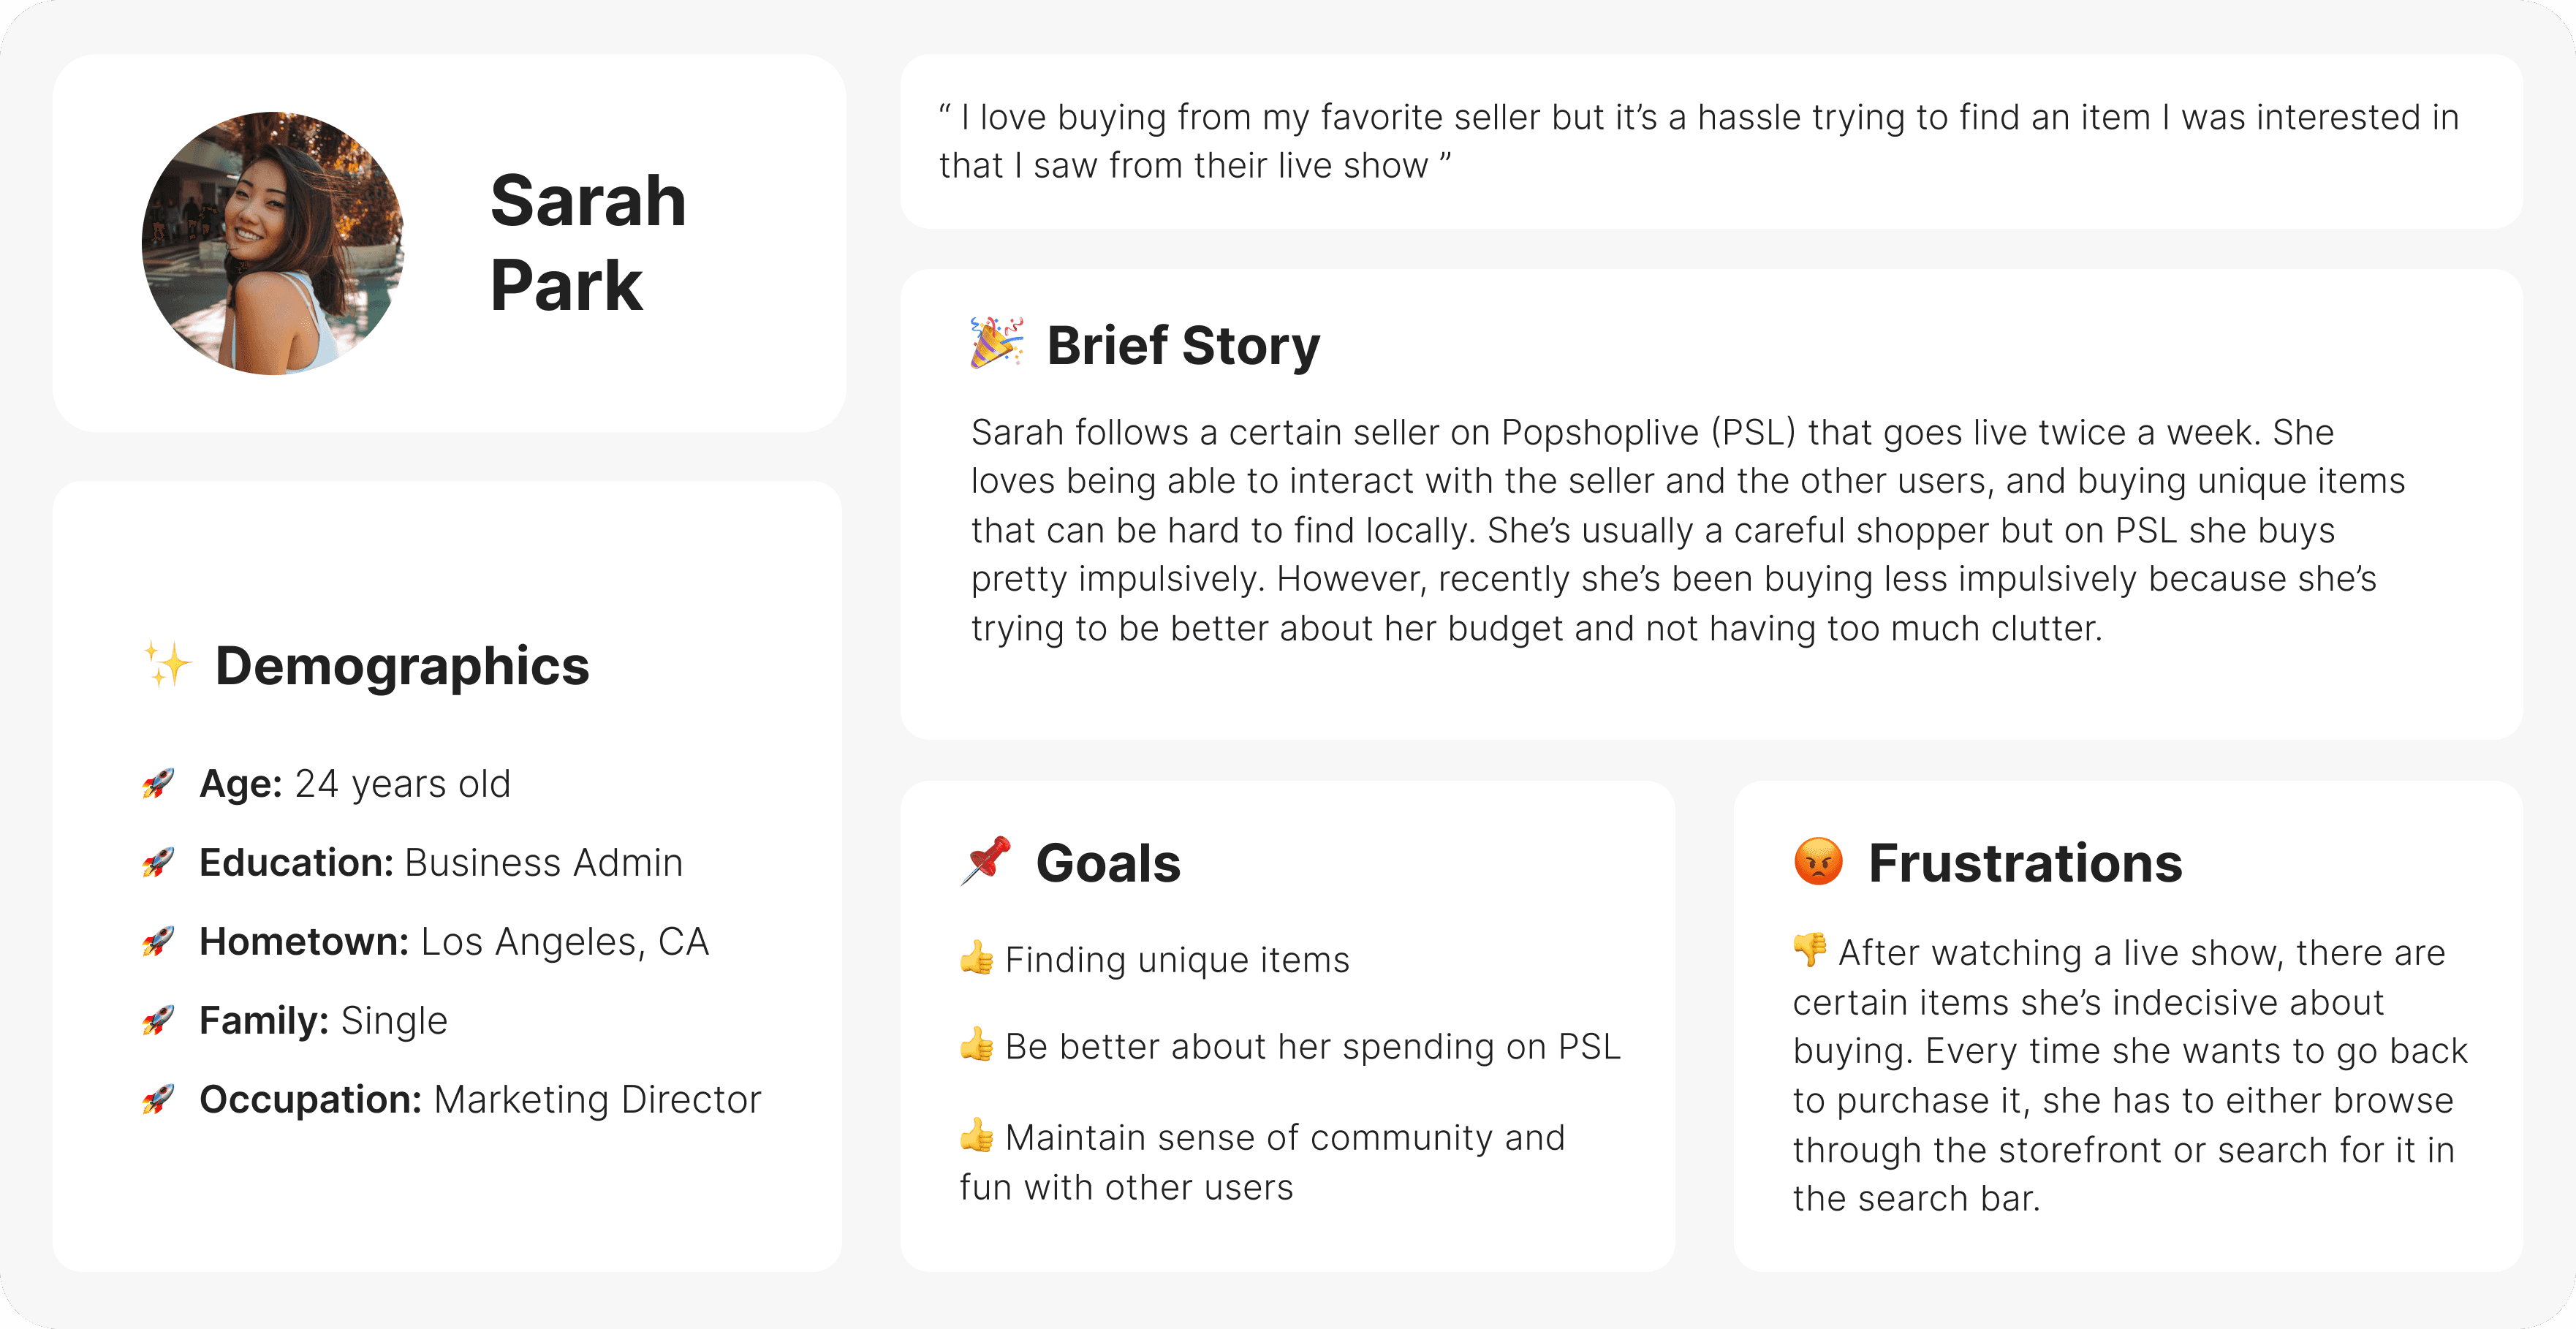This screenshot has width=2576, height=1329.
Task: Click the thumbs-up beside Finding unique items
Action: [977, 958]
